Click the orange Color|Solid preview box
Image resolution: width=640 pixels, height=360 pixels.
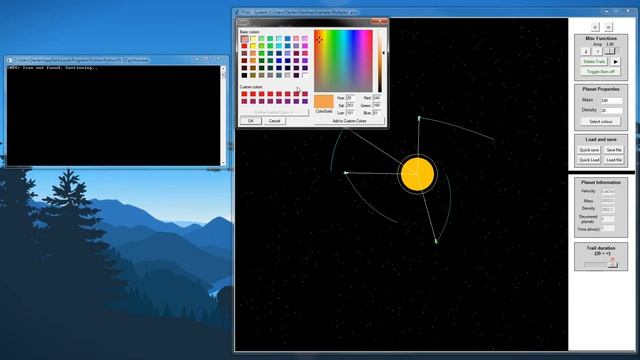(324, 101)
